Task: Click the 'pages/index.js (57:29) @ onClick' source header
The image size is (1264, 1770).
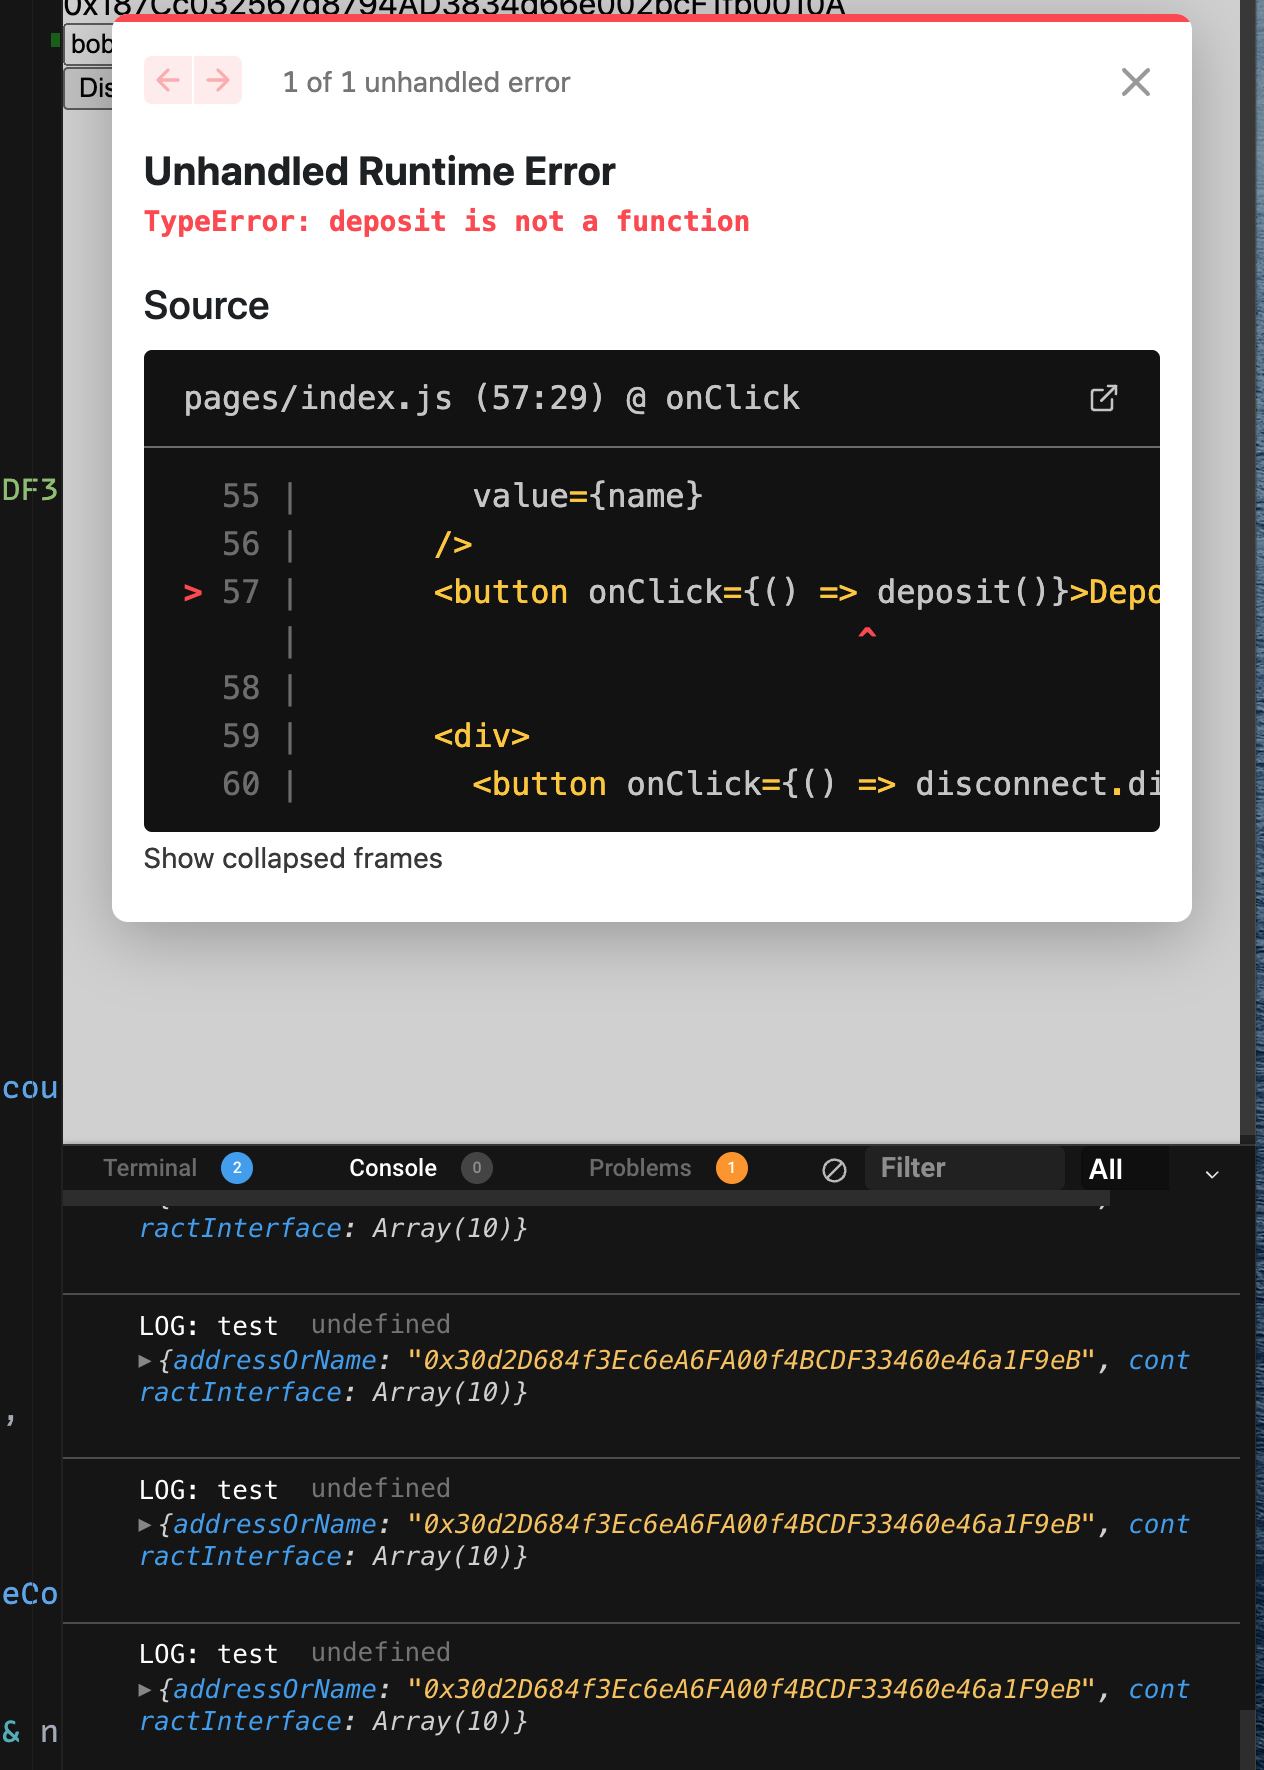Action: point(492,398)
